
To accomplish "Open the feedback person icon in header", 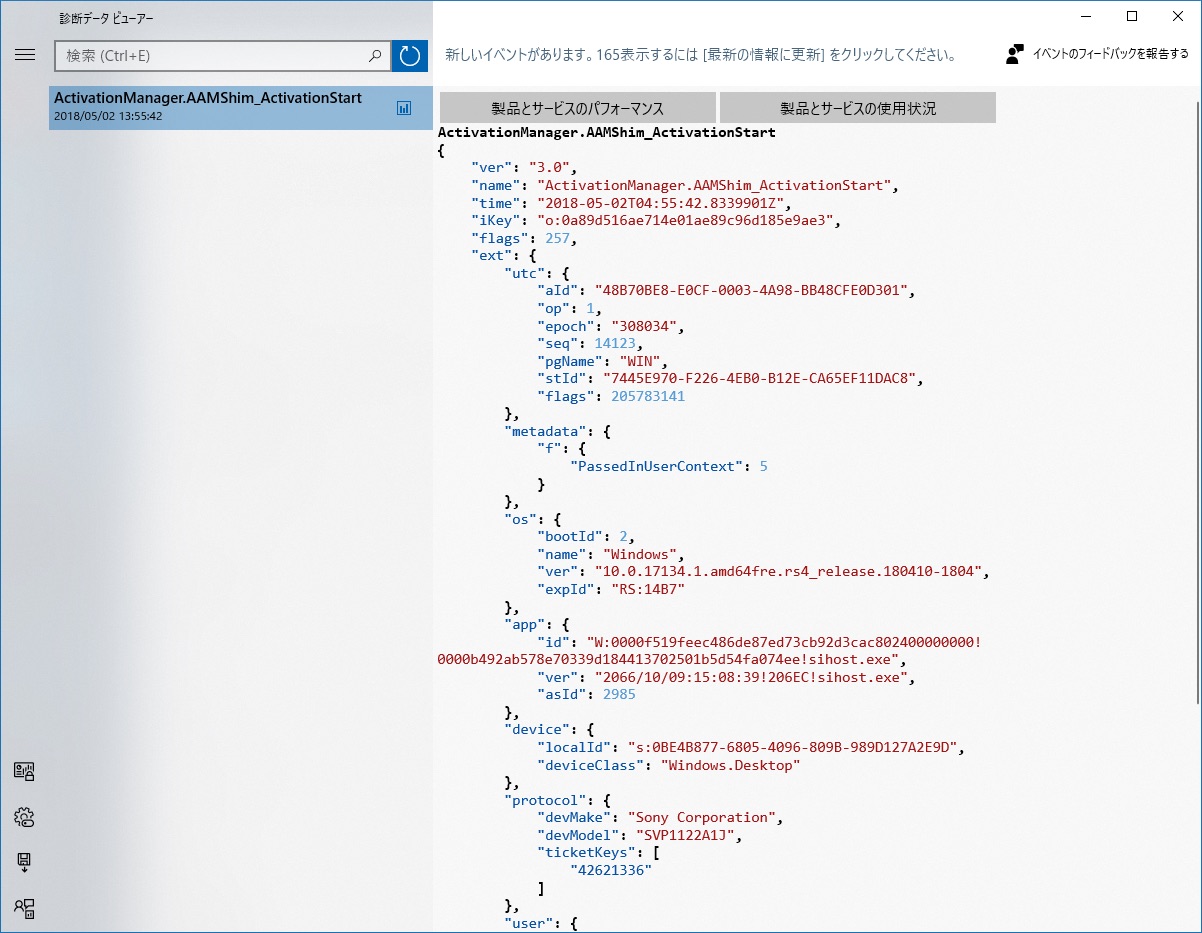I will [1015, 54].
